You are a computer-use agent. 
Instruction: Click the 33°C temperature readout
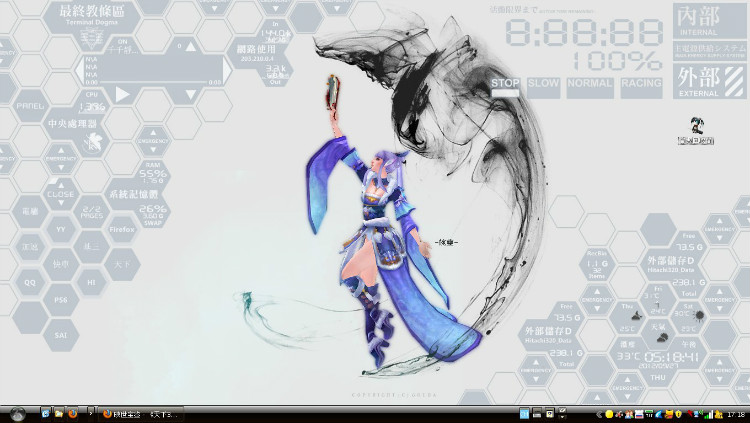(628, 357)
